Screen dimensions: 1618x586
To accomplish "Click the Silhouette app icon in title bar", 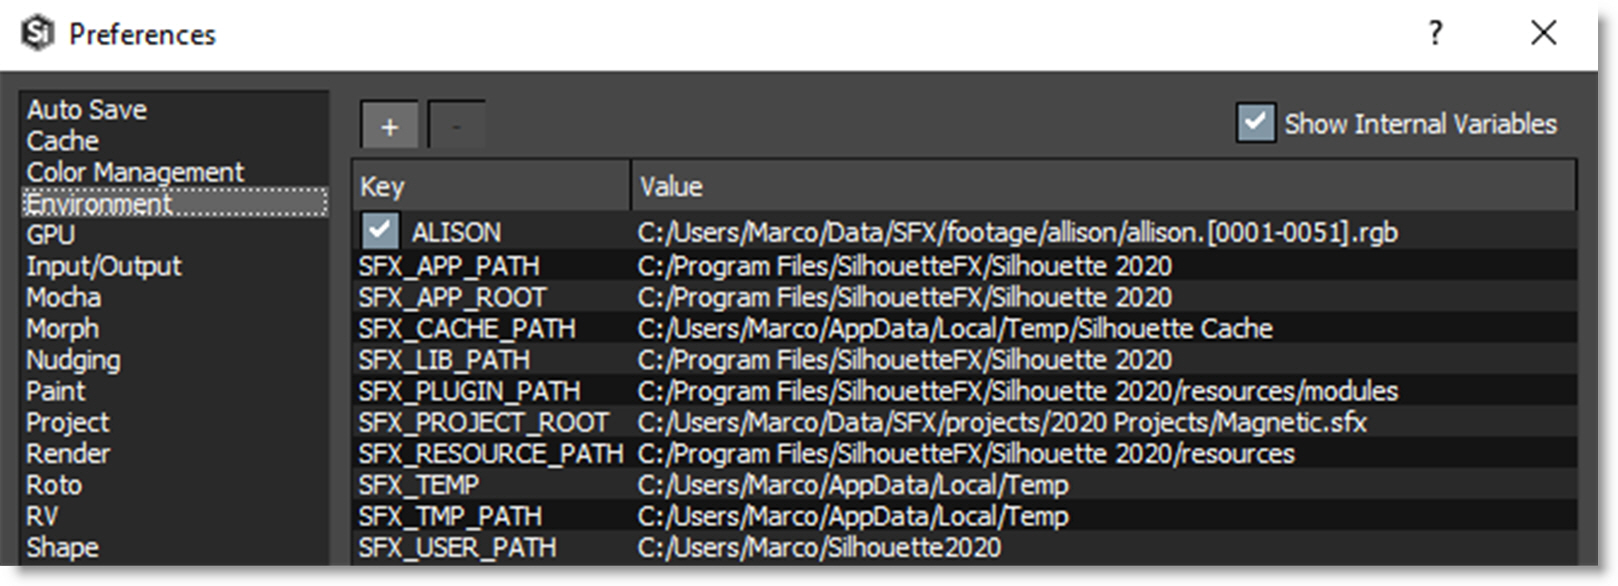I will [x=38, y=33].
